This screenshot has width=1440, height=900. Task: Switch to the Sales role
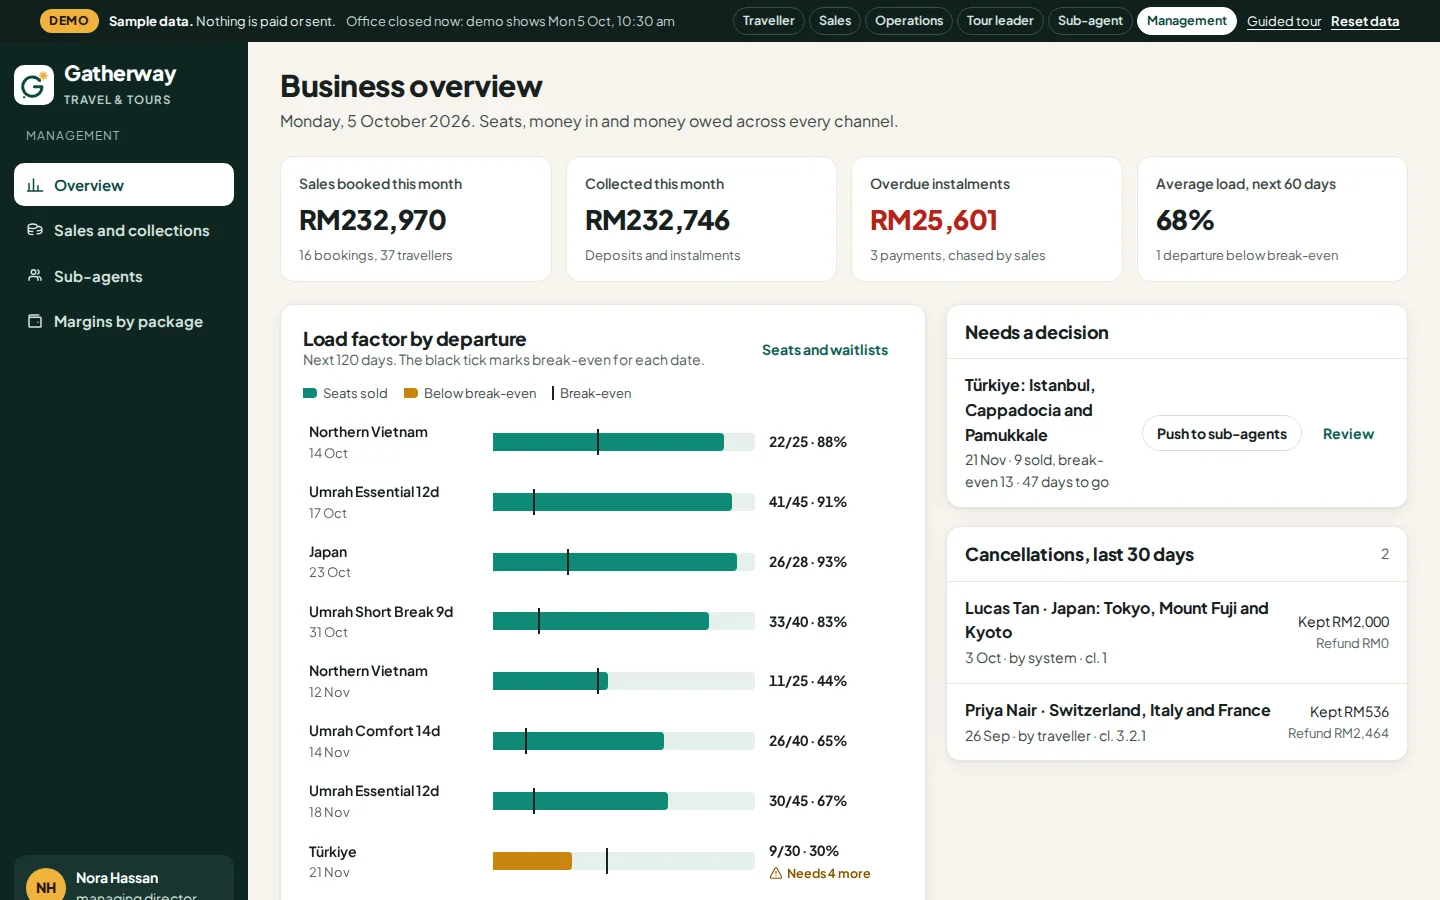pos(835,21)
